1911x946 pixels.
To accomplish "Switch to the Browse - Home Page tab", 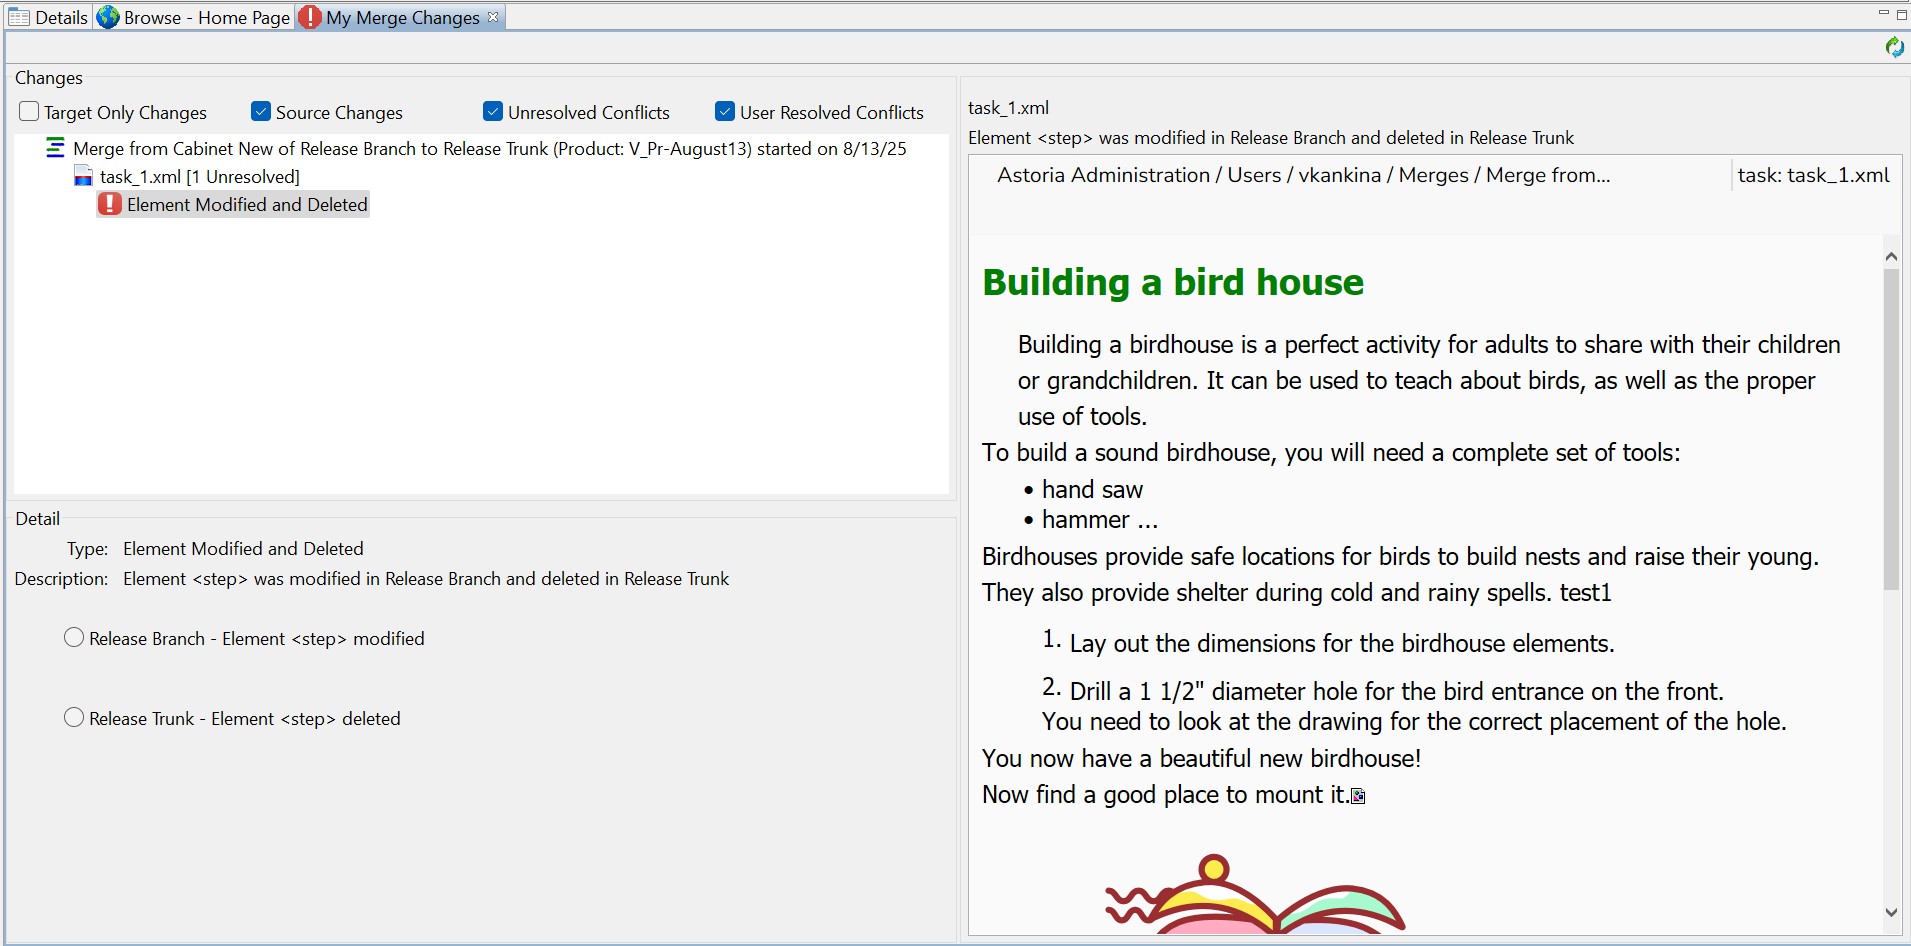I will pos(195,17).
